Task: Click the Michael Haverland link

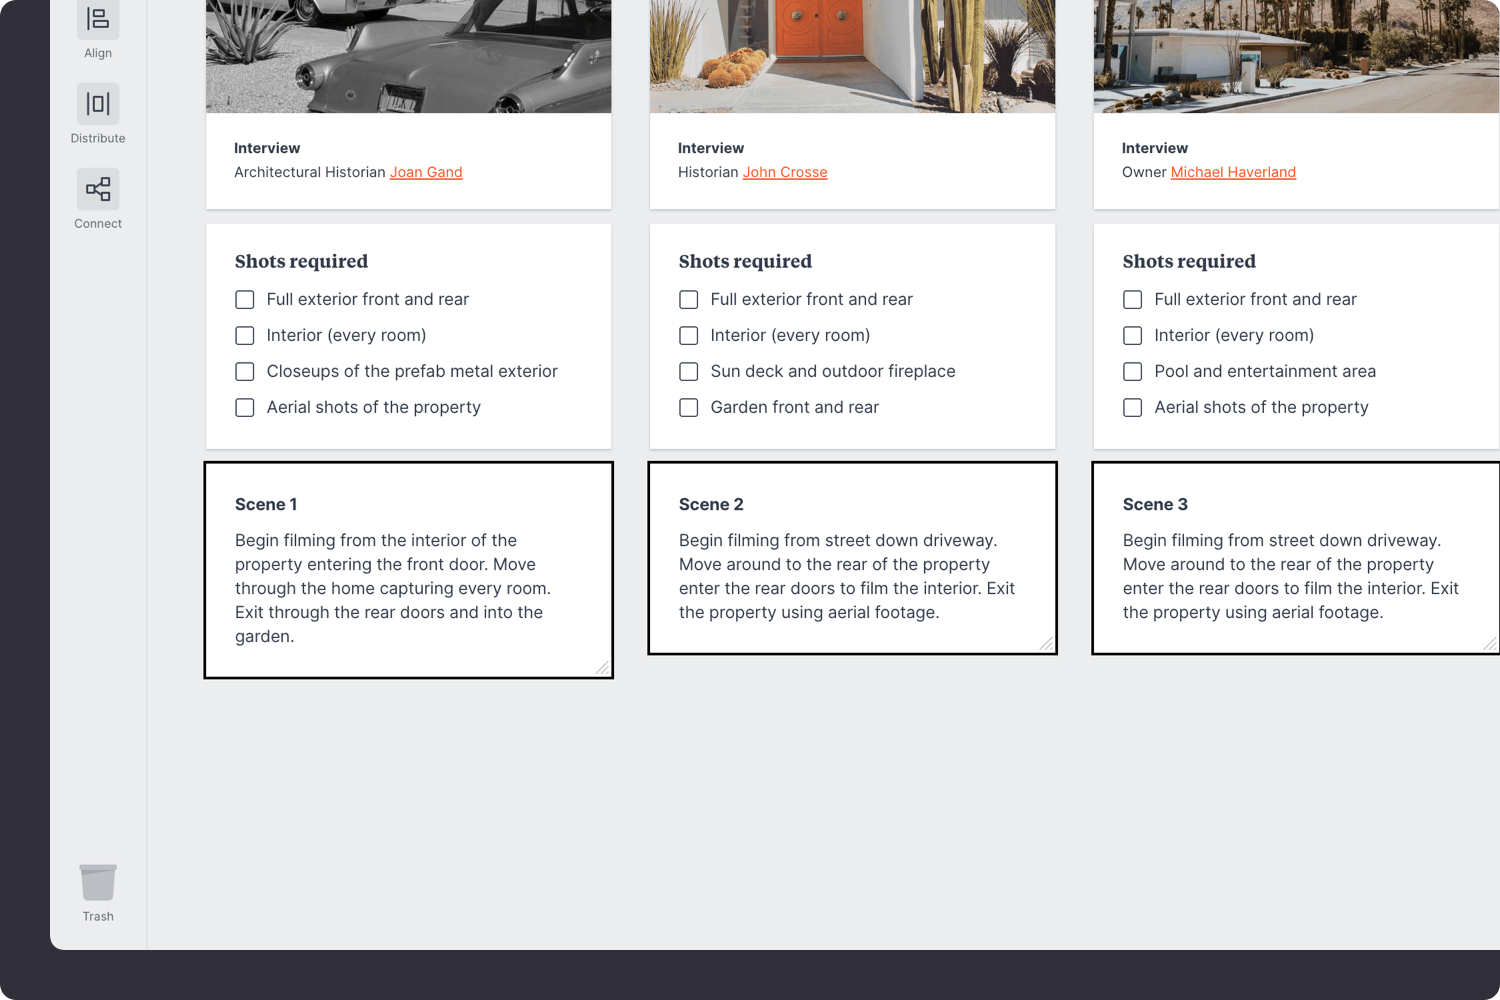Action: tap(1233, 172)
